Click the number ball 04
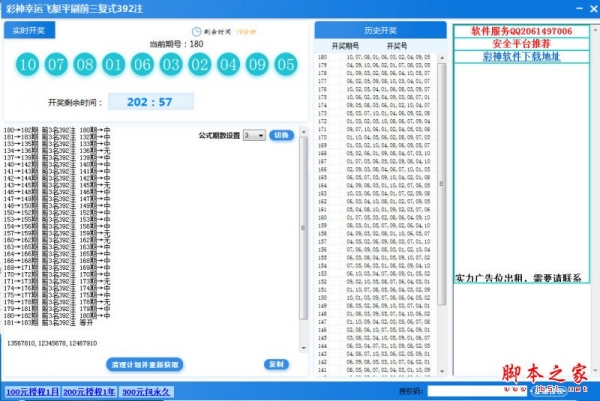This screenshot has height=401, width=600. pyautogui.click(x=228, y=64)
